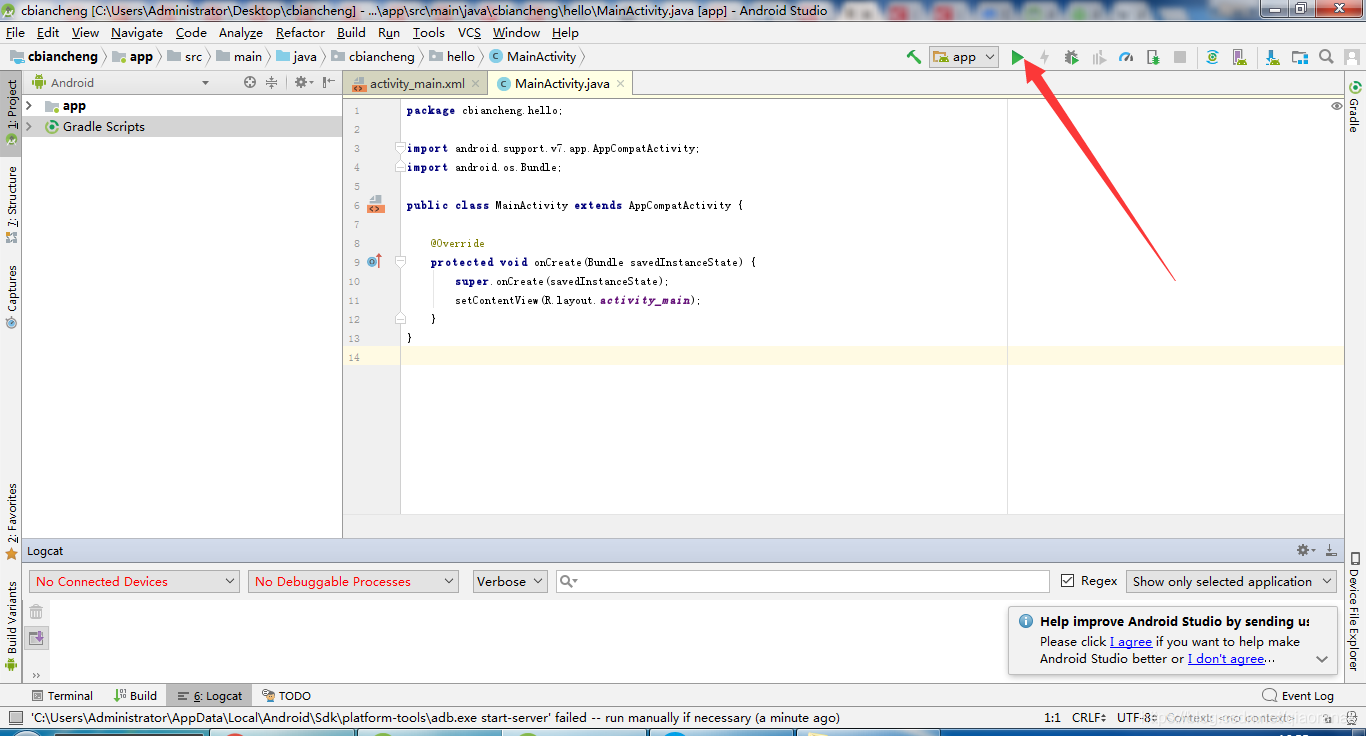1366x736 pixels.
Task: Click the I agree link
Action: [1131, 642]
